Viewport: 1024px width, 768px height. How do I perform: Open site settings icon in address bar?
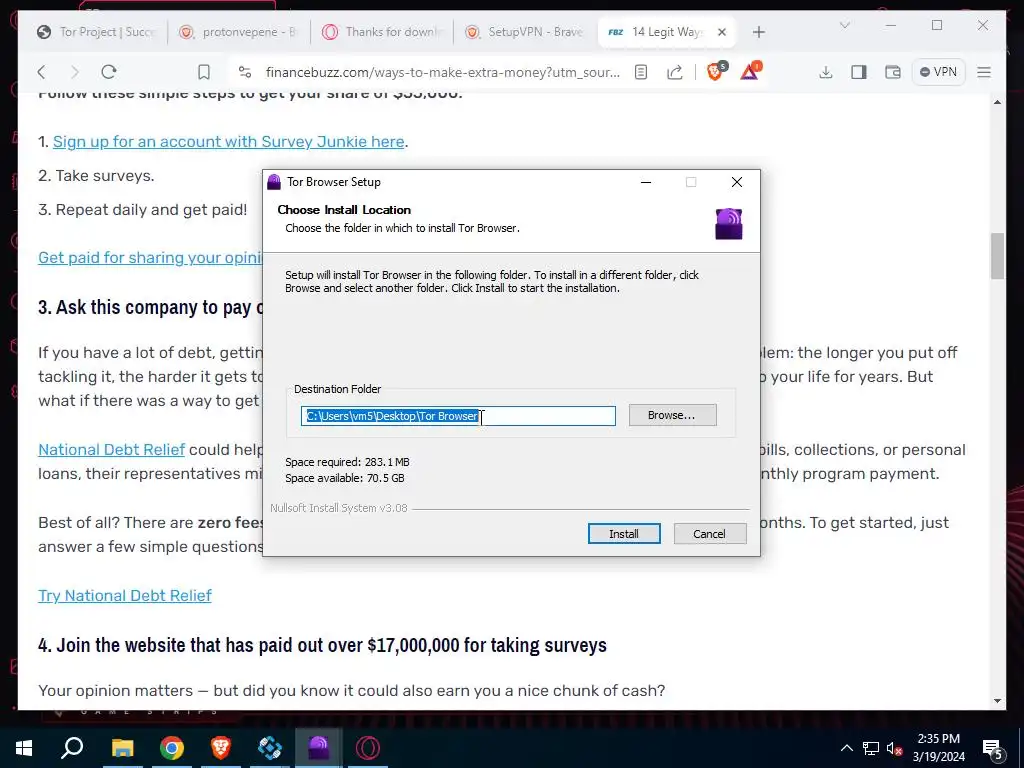click(245, 72)
